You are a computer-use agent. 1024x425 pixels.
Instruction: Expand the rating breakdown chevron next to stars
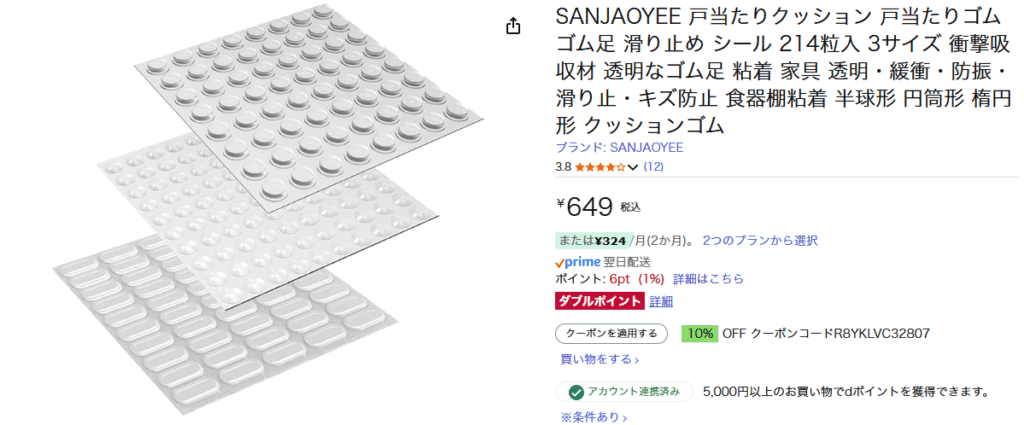633,167
